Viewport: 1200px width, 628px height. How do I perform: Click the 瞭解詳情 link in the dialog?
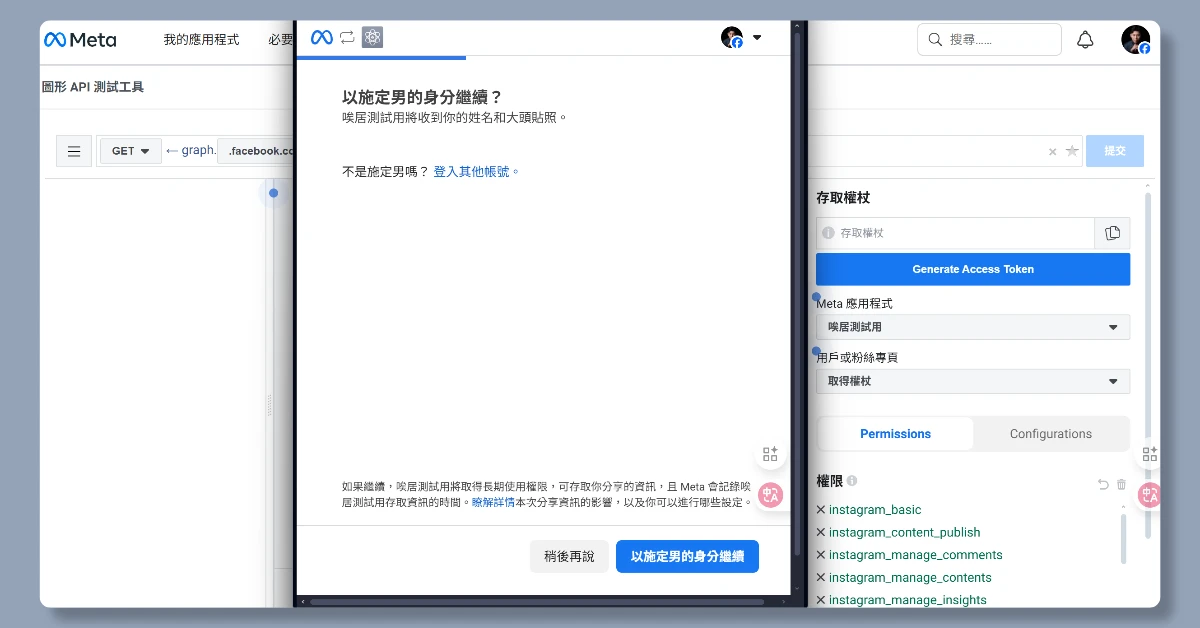pyautogui.click(x=493, y=502)
